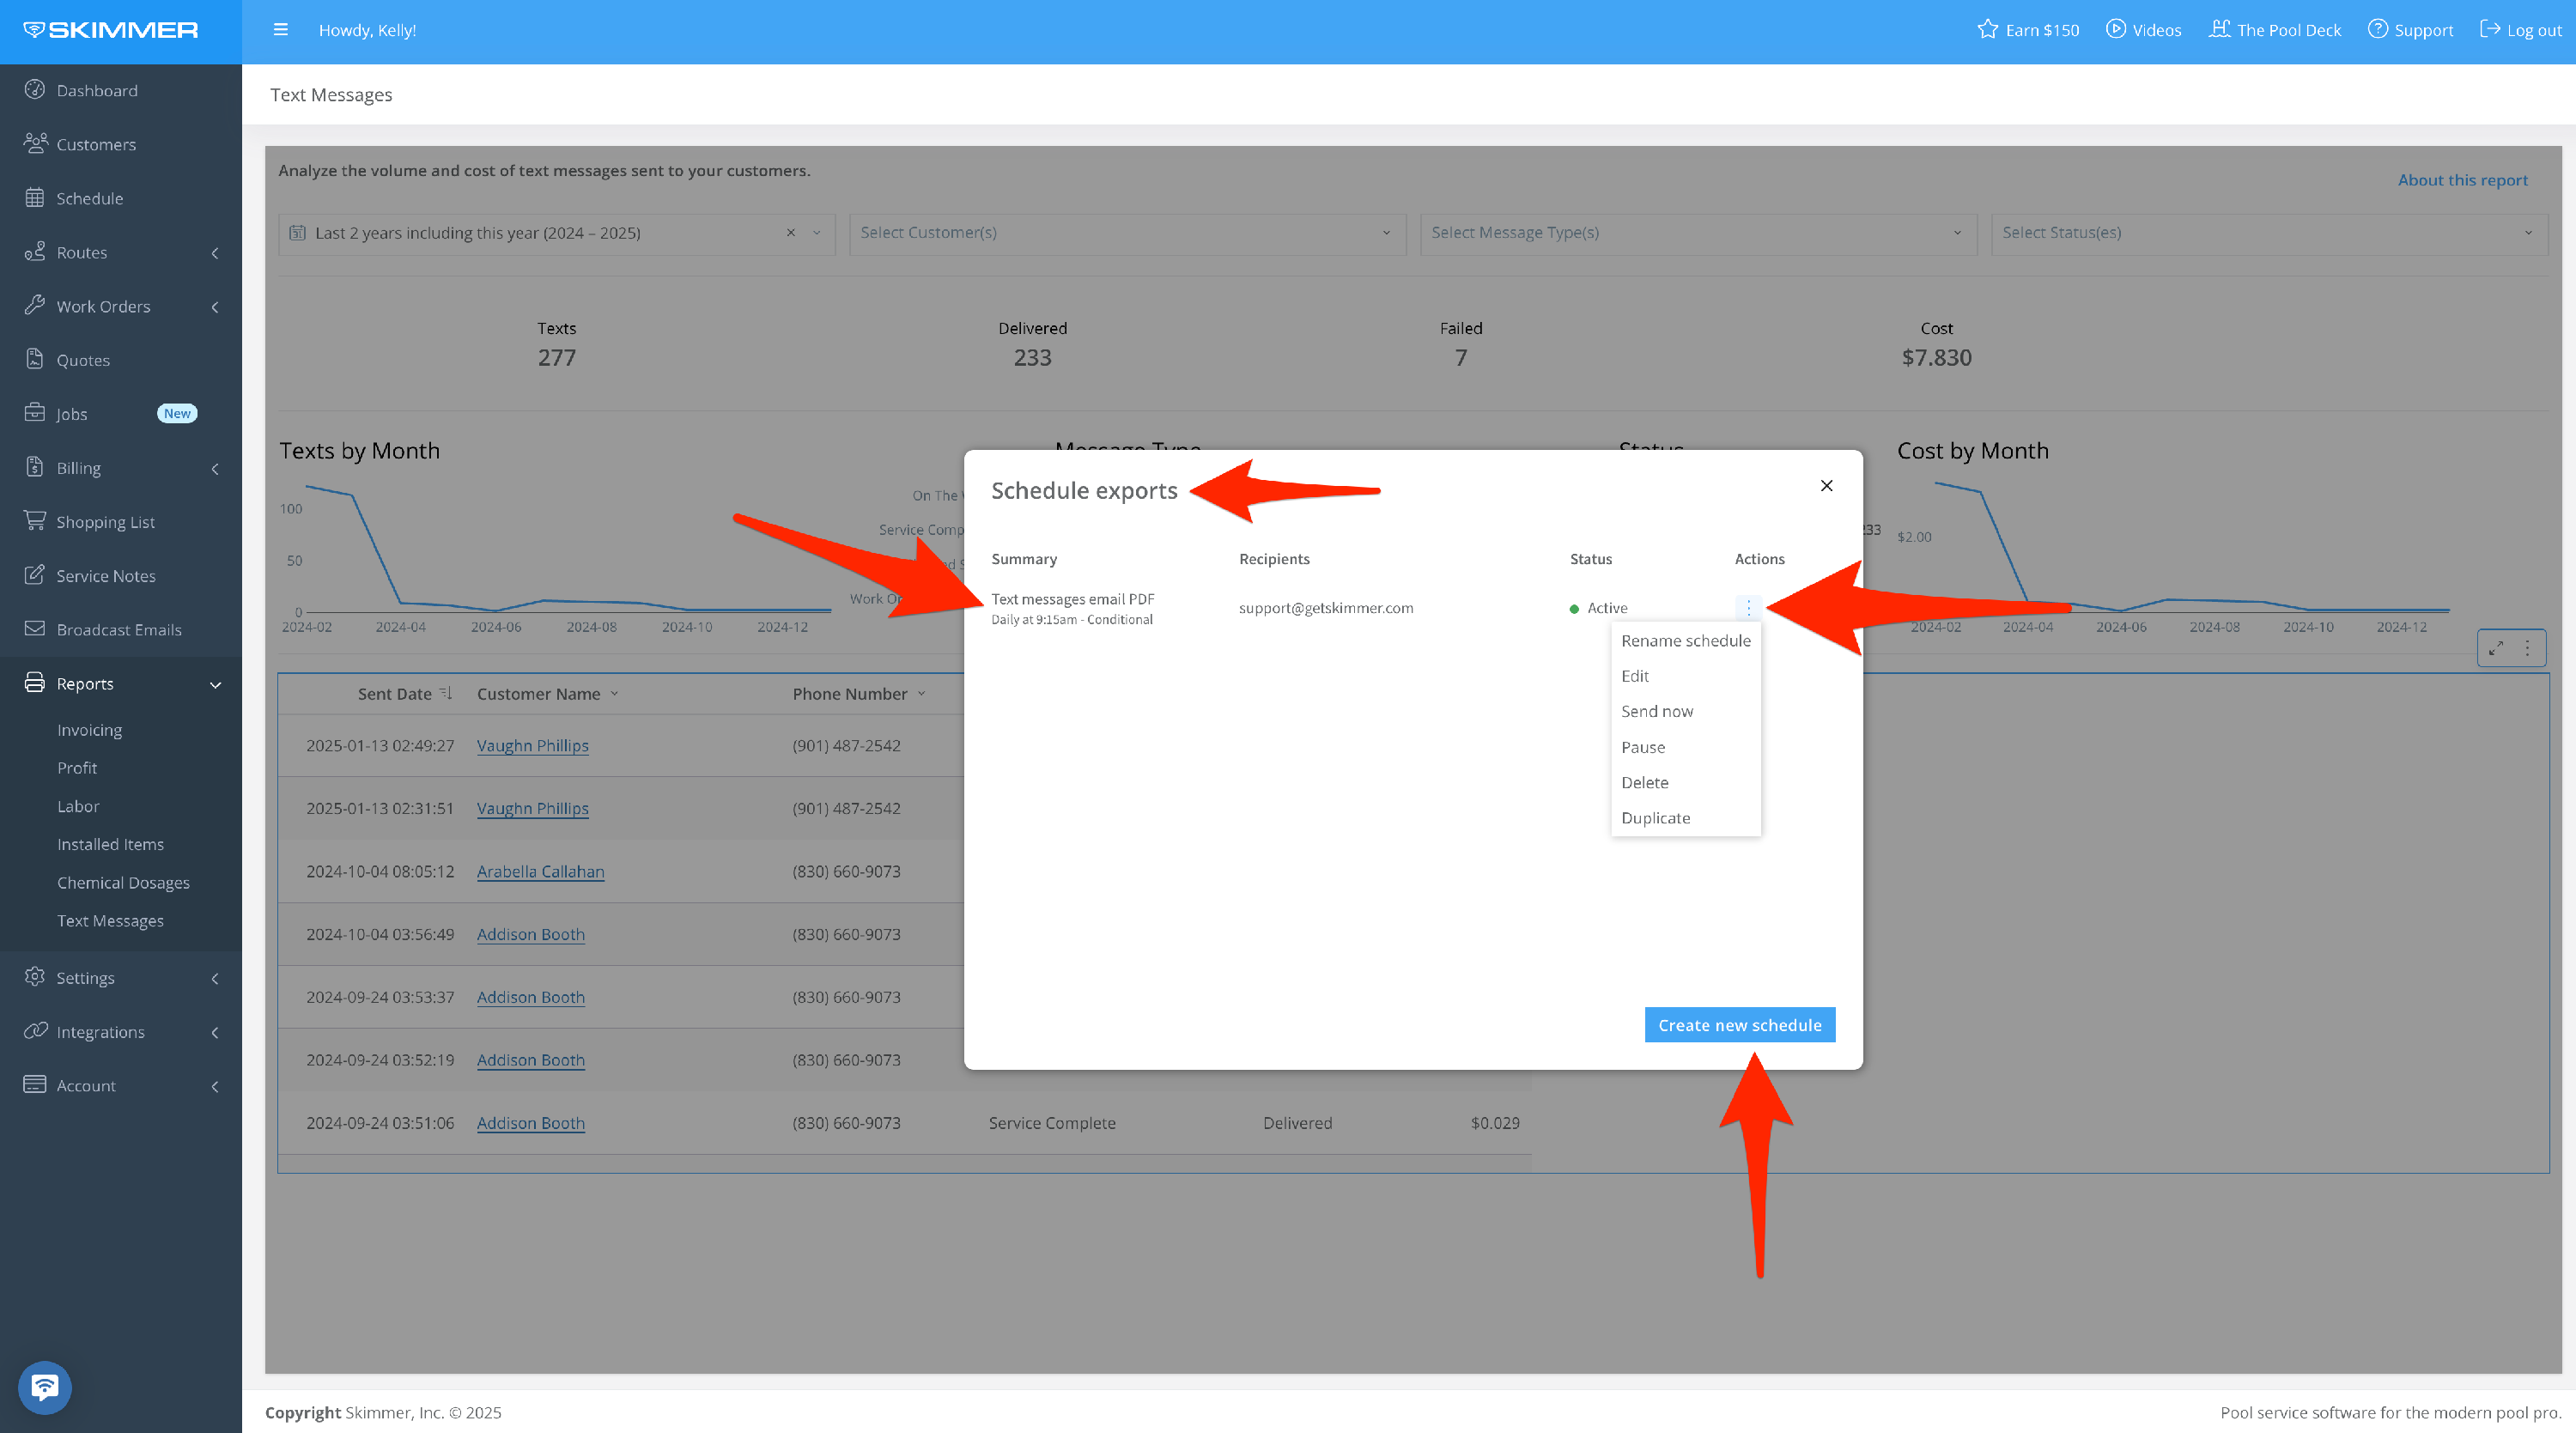
Task: Open the live chat support bubble
Action: 44,1387
